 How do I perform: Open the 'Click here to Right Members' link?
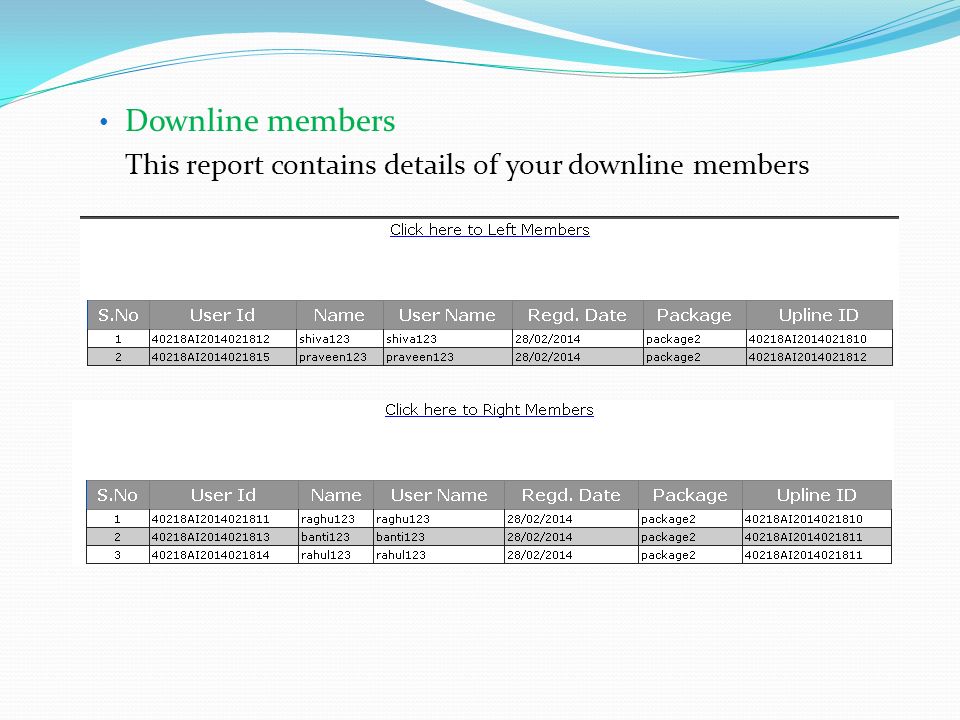coord(489,410)
